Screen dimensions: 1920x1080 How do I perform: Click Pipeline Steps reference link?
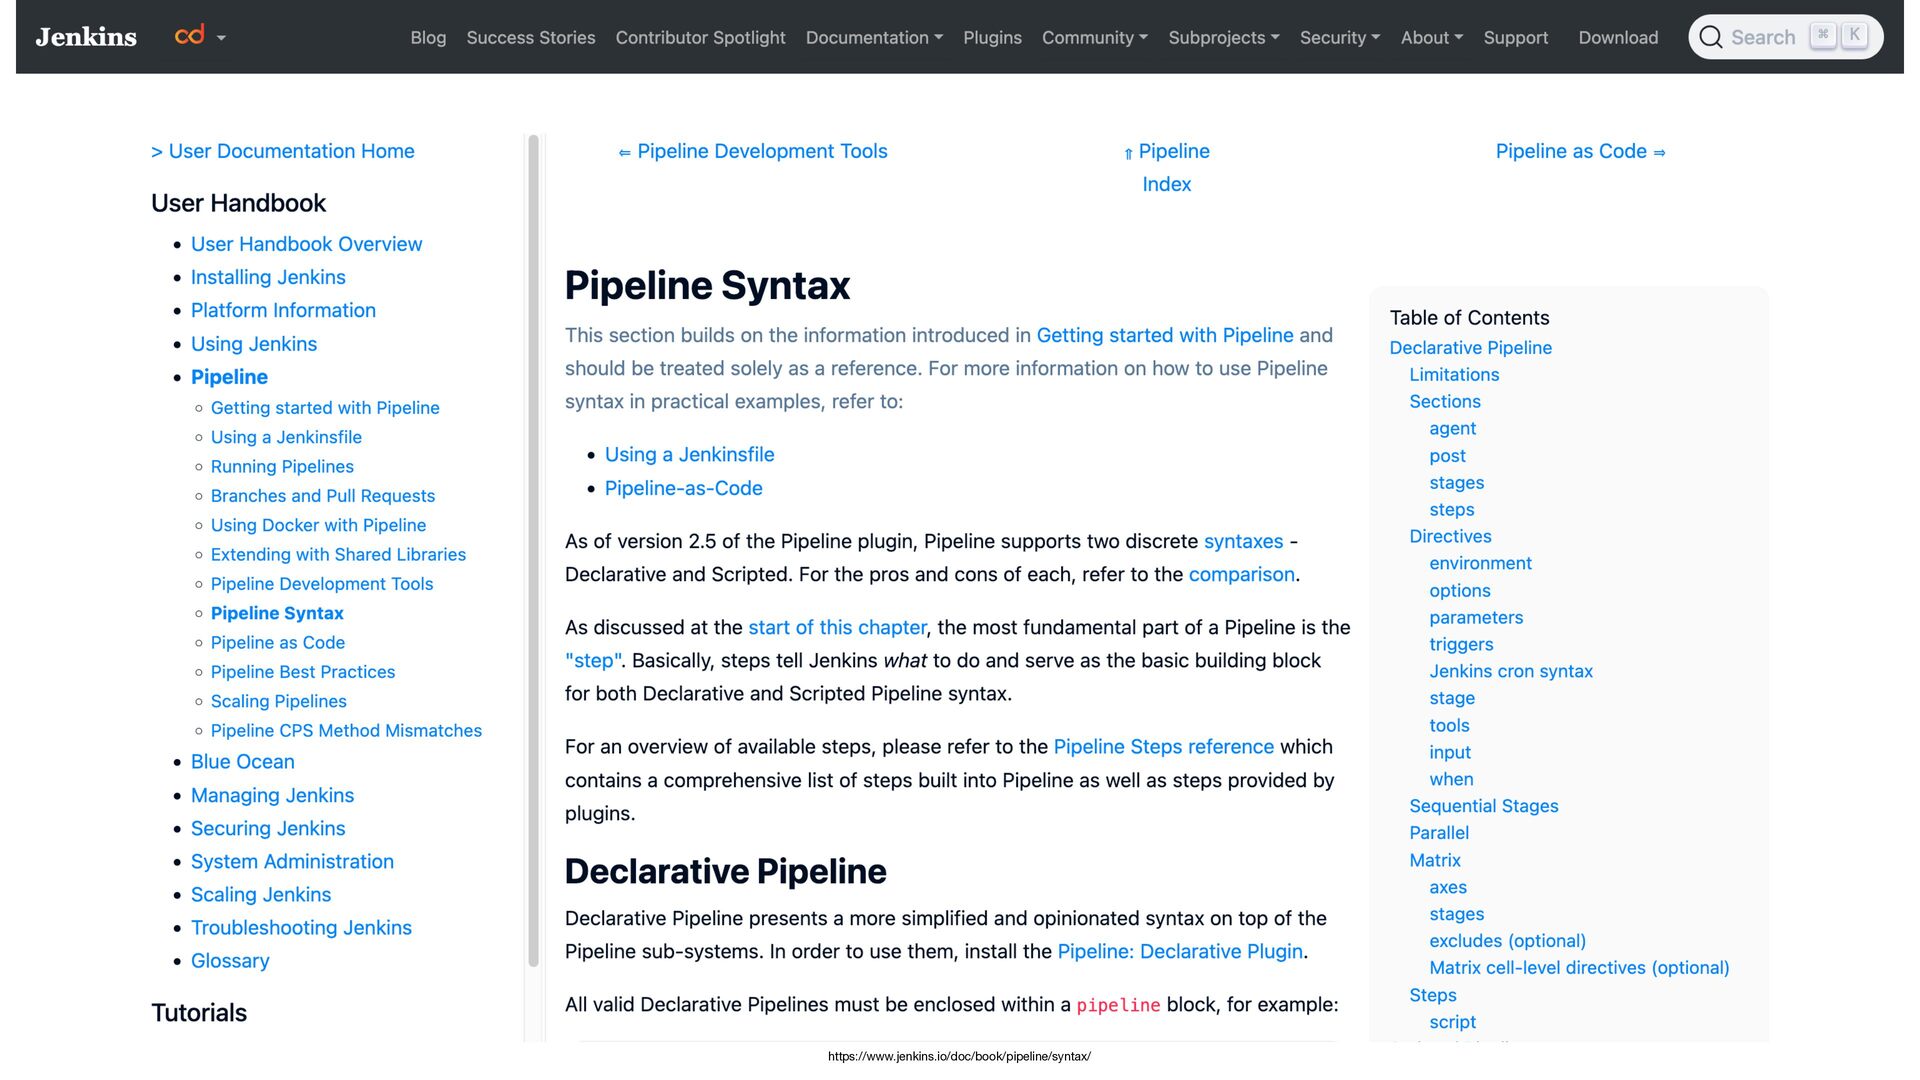[x=1163, y=746]
